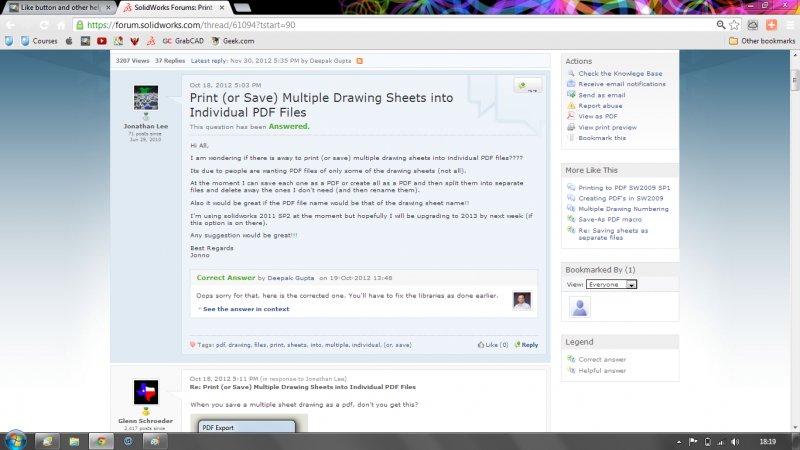Open the red wings bookmark icon

(134, 41)
